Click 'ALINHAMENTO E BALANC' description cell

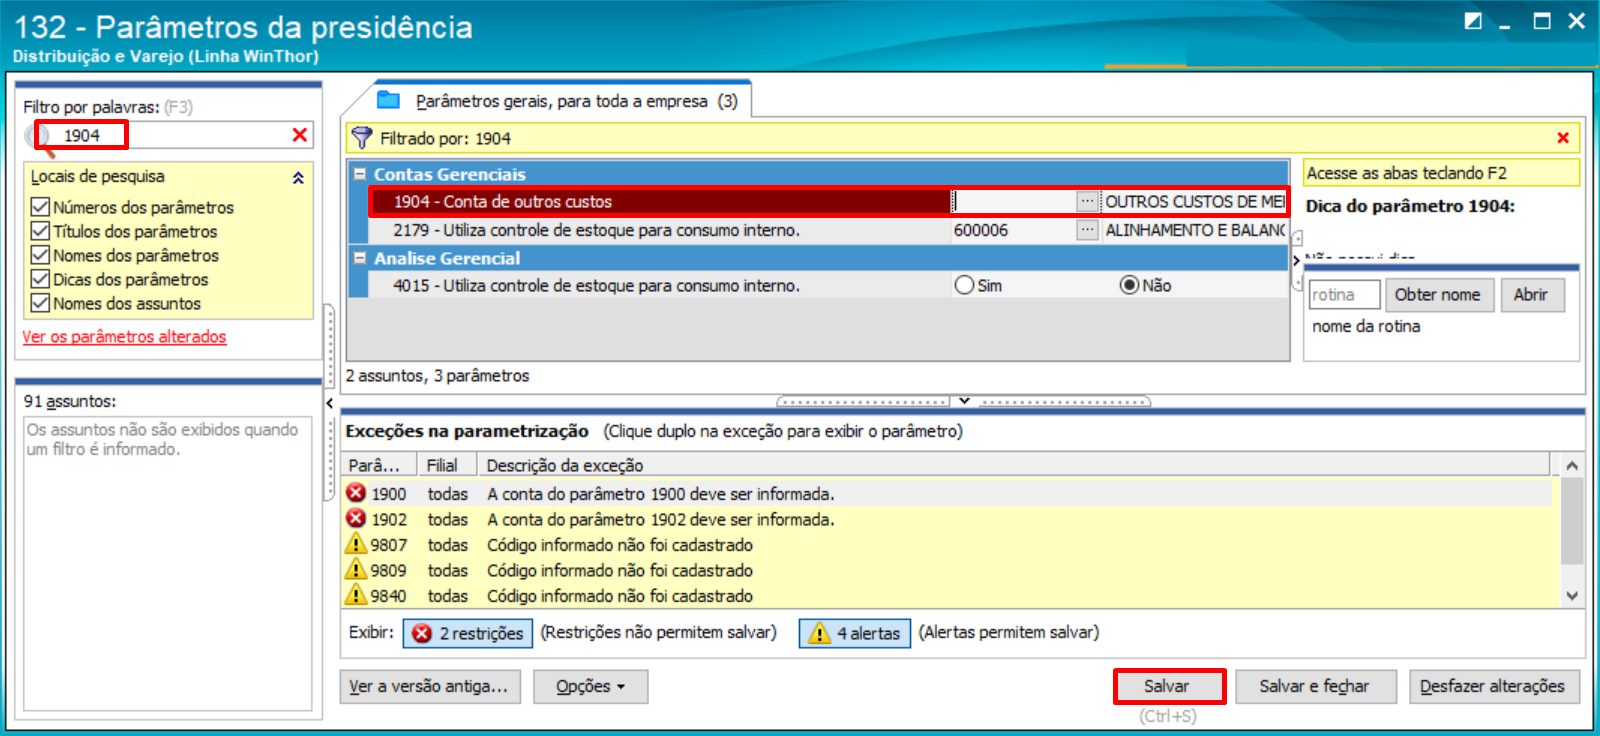(1194, 230)
